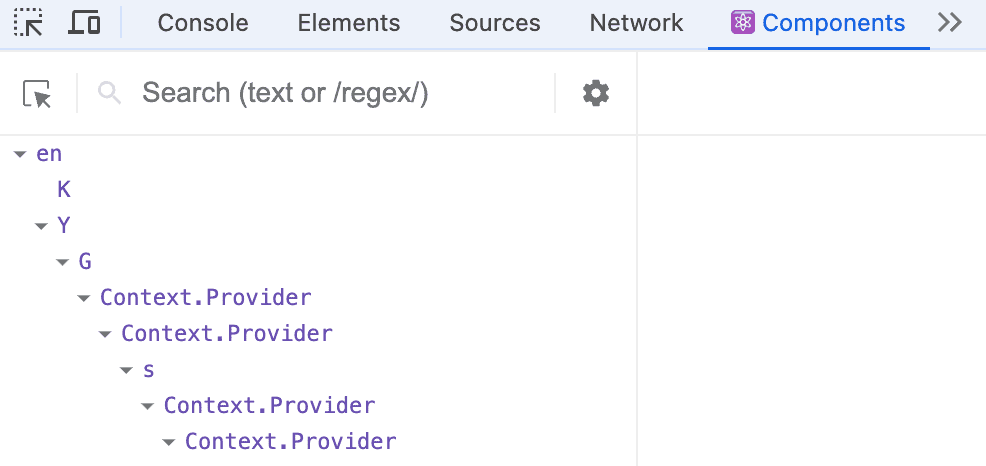Select the last visible Context.Provider node
The width and height of the screenshot is (986, 466).
coord(291,441)
